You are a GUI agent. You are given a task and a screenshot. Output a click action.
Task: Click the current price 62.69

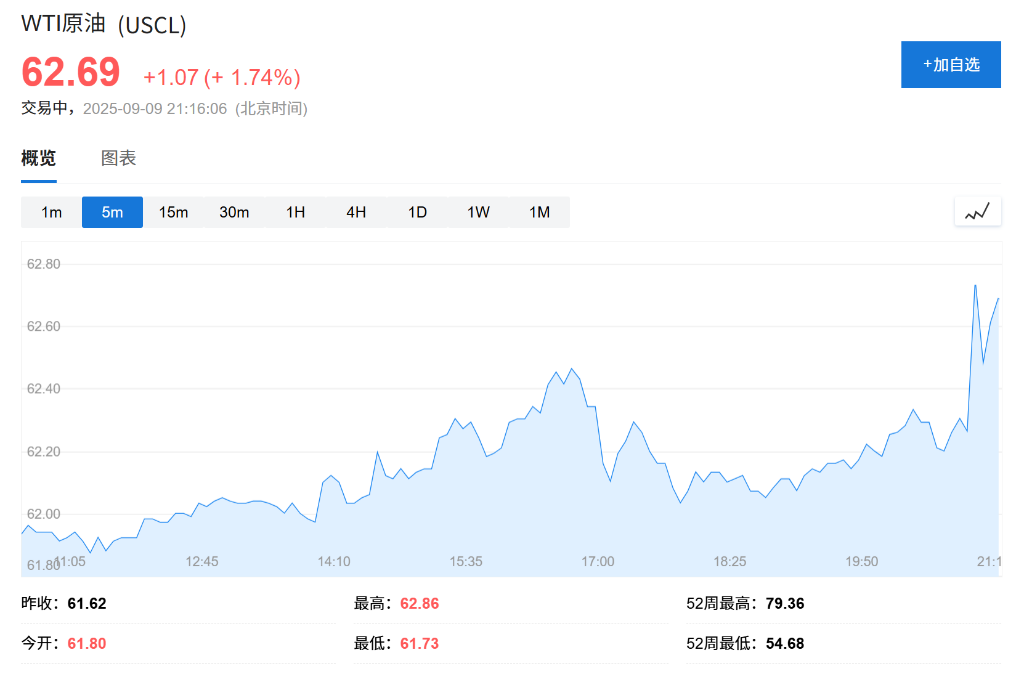click(71, 72)
